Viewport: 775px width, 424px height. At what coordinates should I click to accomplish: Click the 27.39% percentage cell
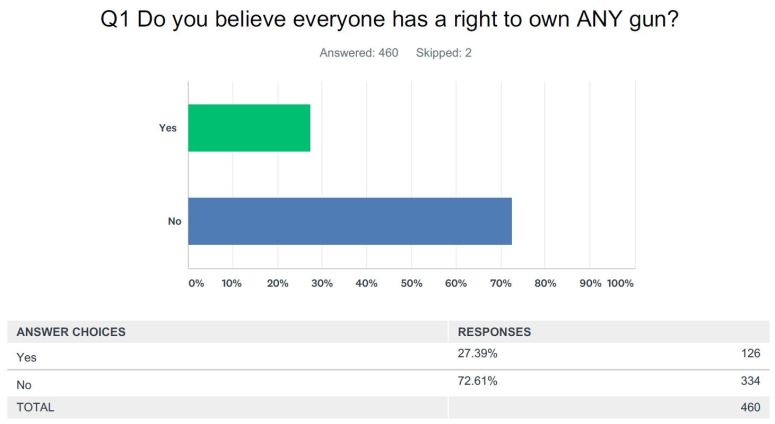pyautogui.click(x=477, y=354)
